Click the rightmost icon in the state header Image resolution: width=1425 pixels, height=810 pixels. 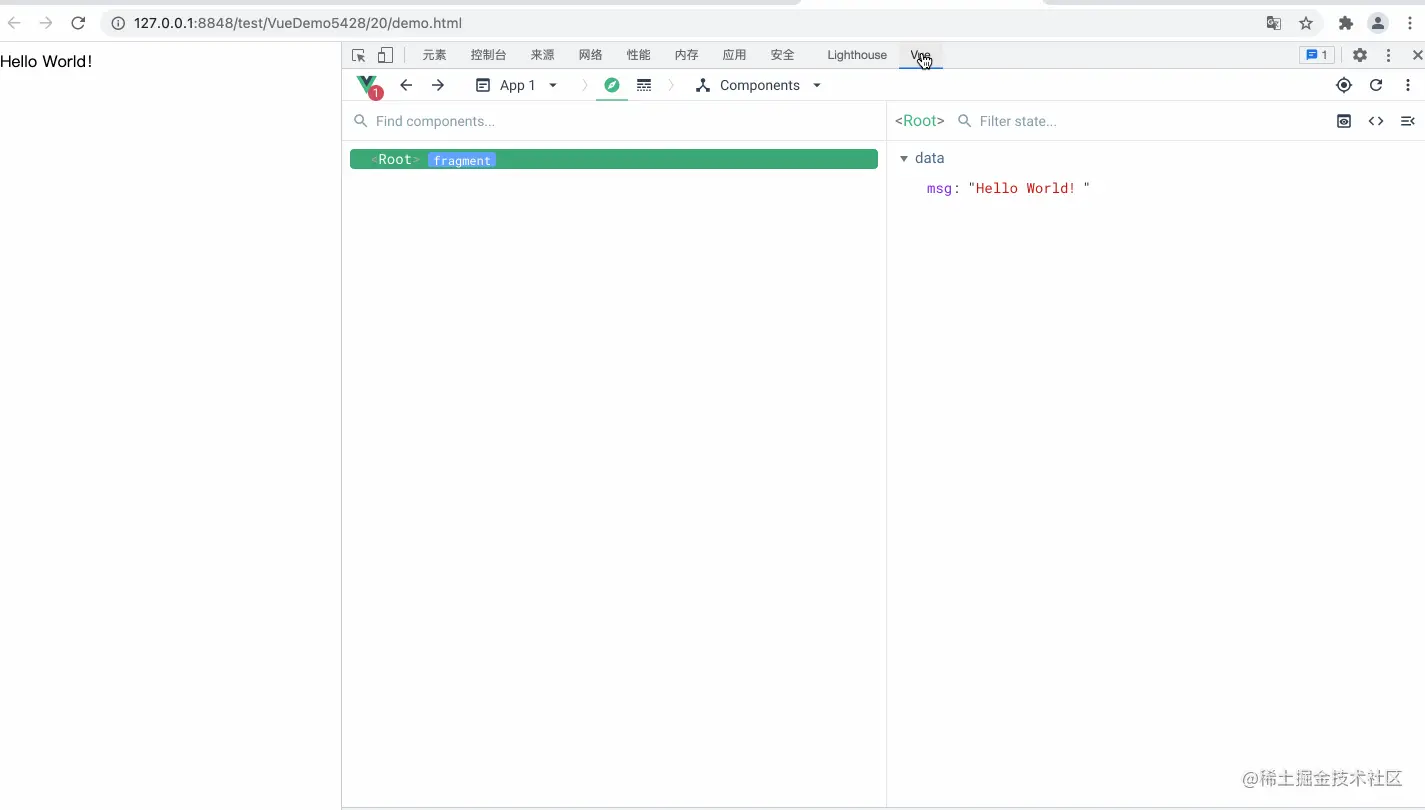[1408, 121]
